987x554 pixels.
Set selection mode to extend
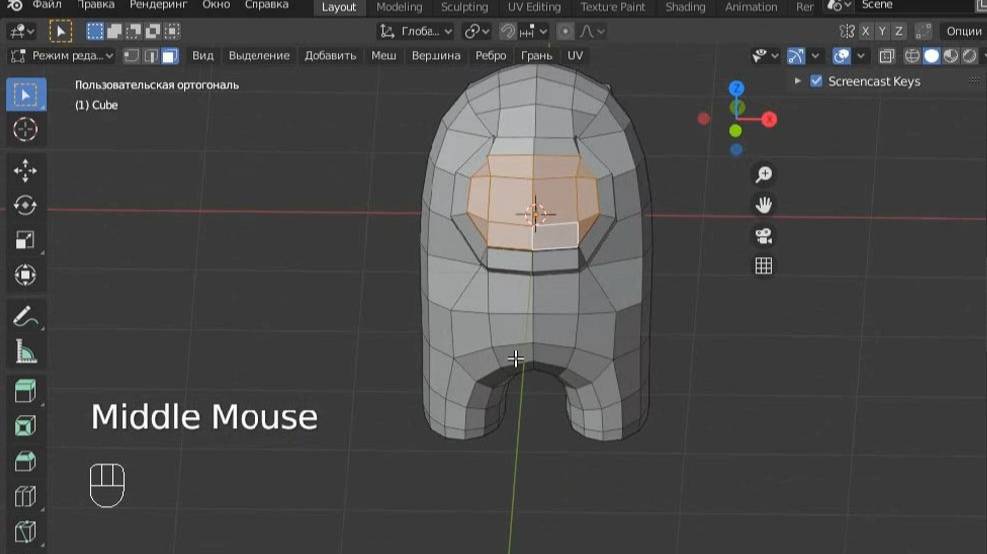tap(115, 31)
